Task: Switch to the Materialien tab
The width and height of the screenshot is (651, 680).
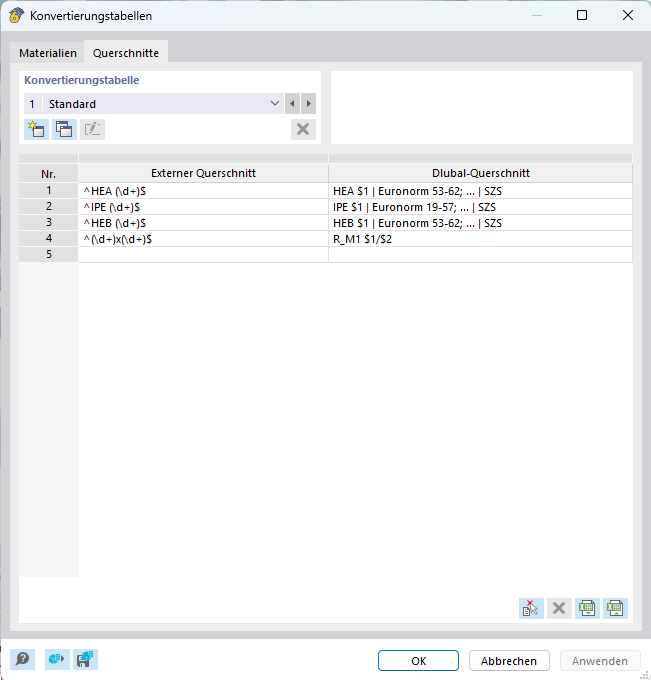Action: [48, 53]
